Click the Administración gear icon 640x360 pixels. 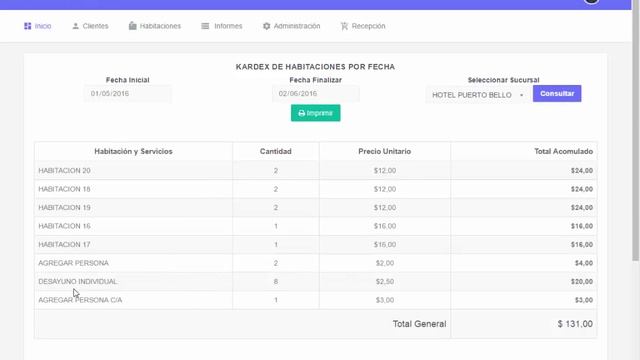tap(267, 26)
